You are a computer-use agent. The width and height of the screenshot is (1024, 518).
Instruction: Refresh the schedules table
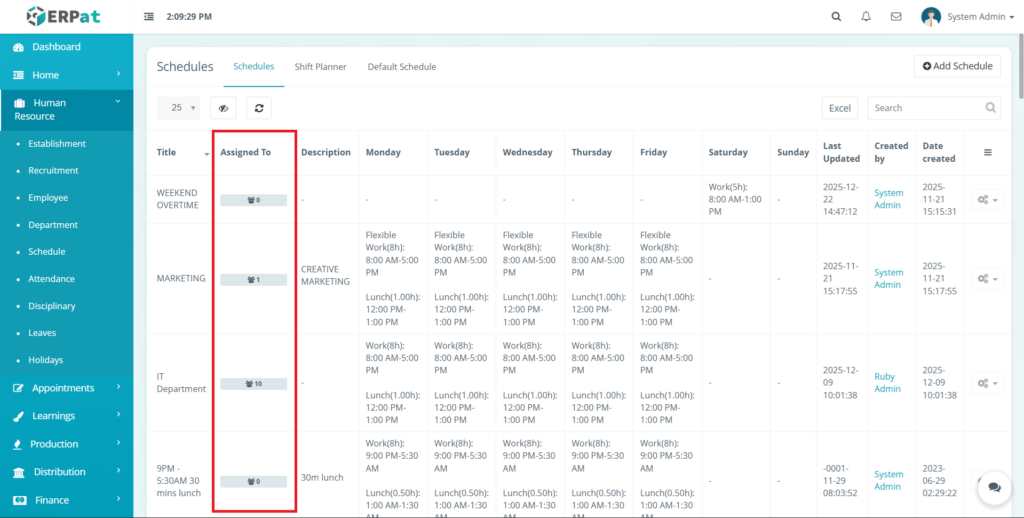point(259,108)
